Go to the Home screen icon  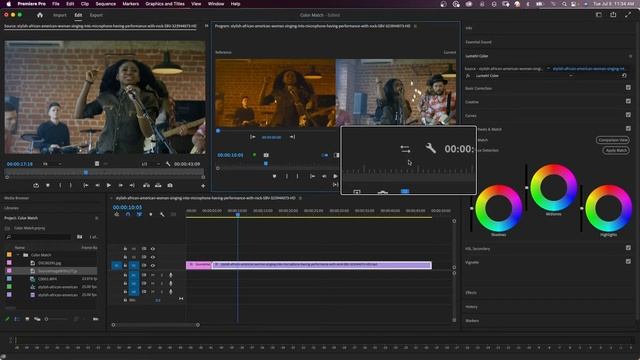[x=40, y=15]
